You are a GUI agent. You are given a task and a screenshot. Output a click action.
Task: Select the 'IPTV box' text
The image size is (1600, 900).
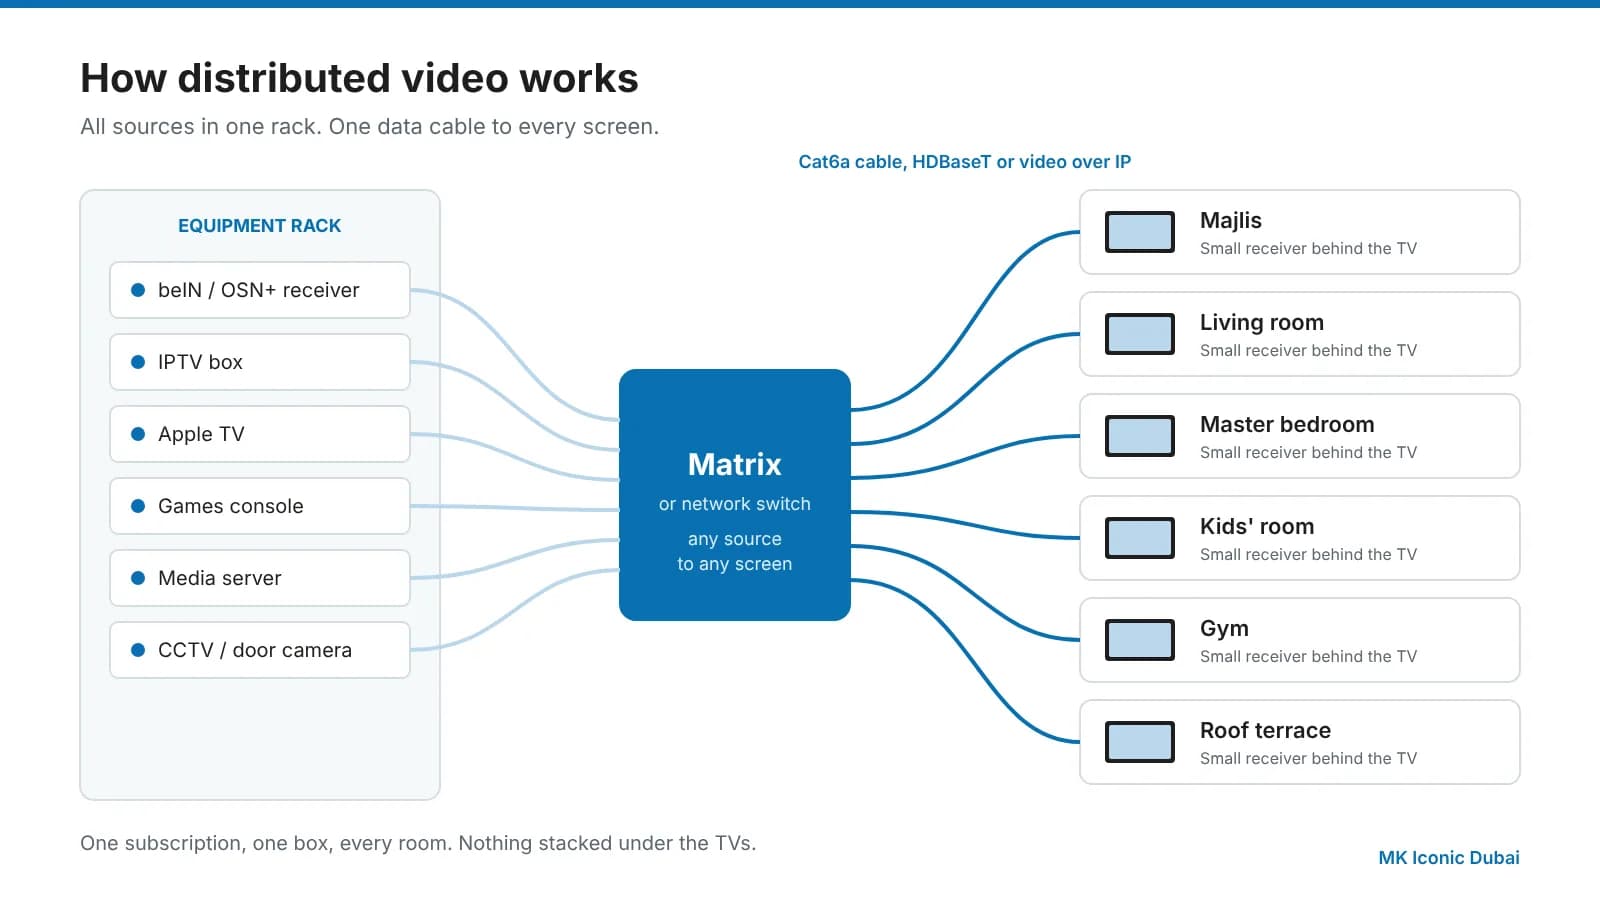(x=200, y=362)
